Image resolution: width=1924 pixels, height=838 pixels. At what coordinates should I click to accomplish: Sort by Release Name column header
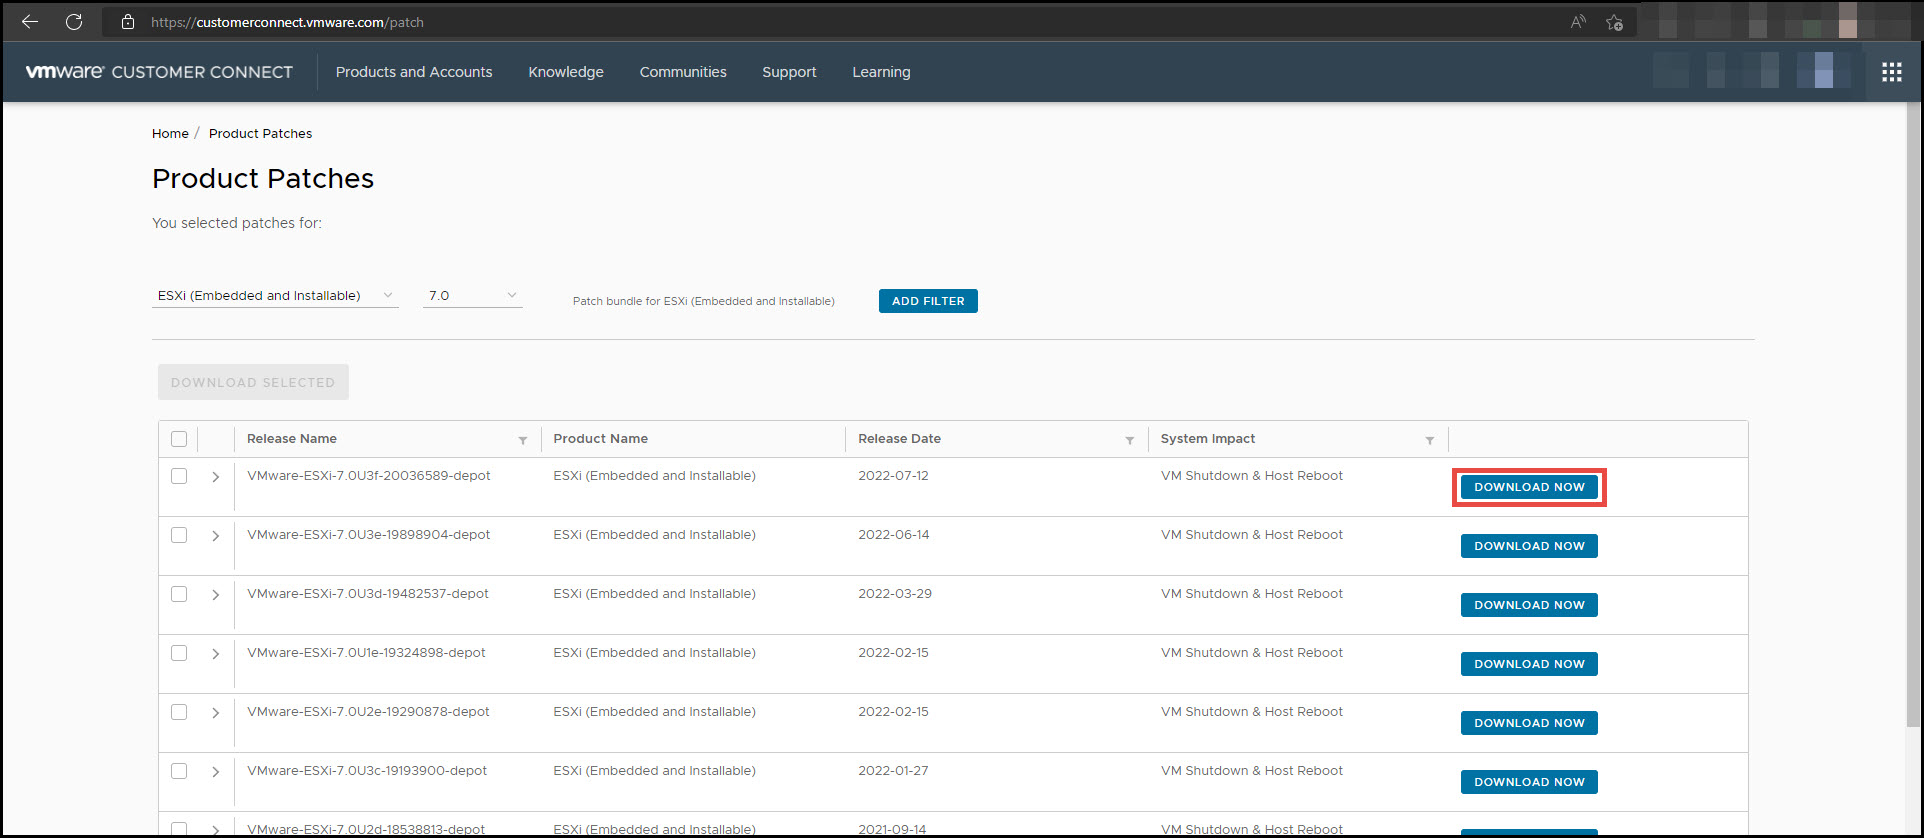[x=292, y=439]
